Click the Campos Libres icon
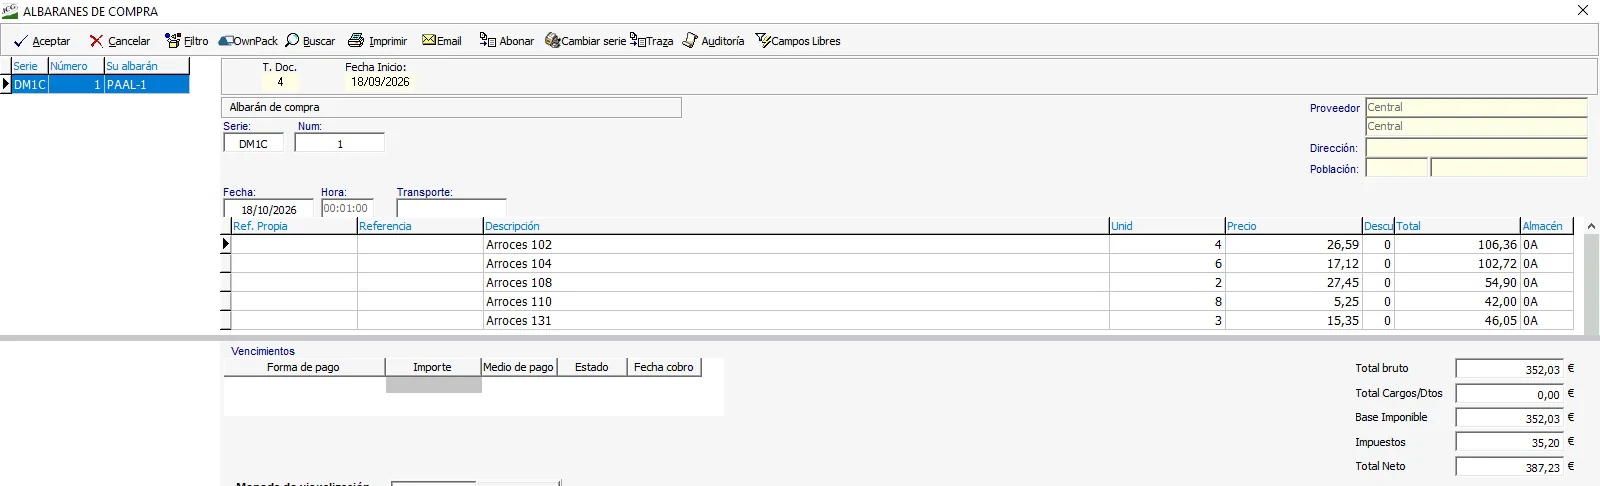1600x486 pixels. pyautogui.click(x=763, y=41)
